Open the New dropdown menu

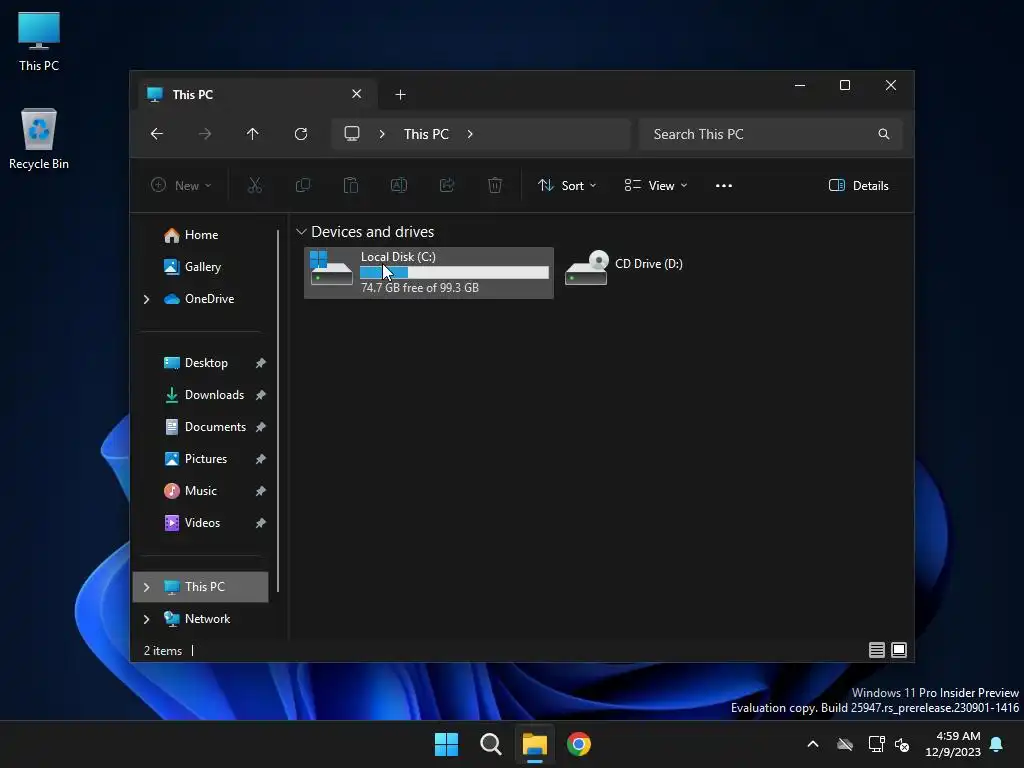[x=181, y=185]
